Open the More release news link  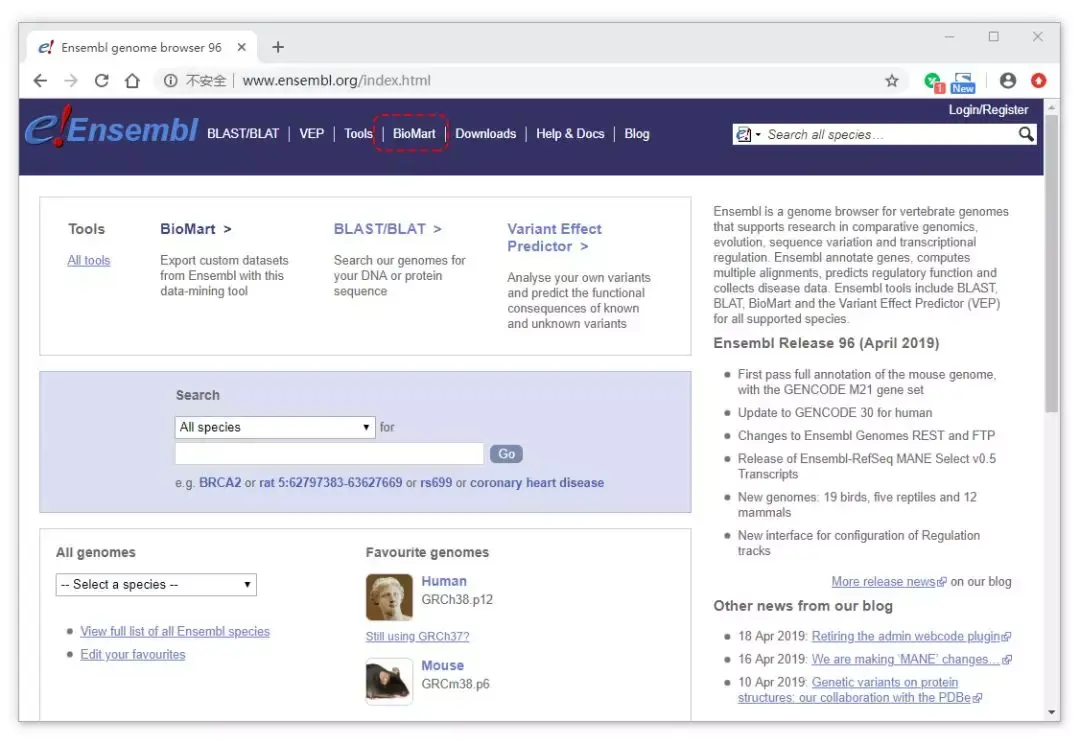point(883,581)
